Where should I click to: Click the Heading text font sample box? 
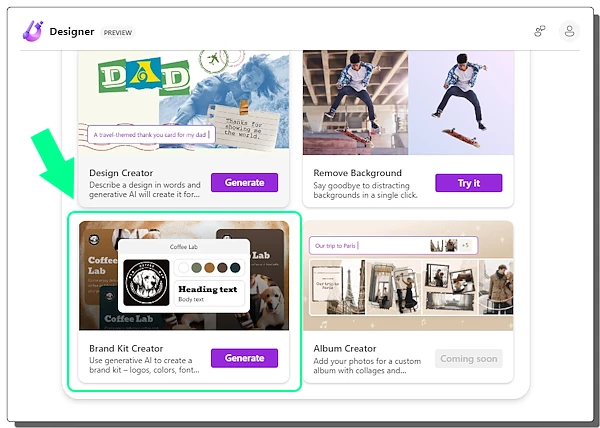click(208, 292)
